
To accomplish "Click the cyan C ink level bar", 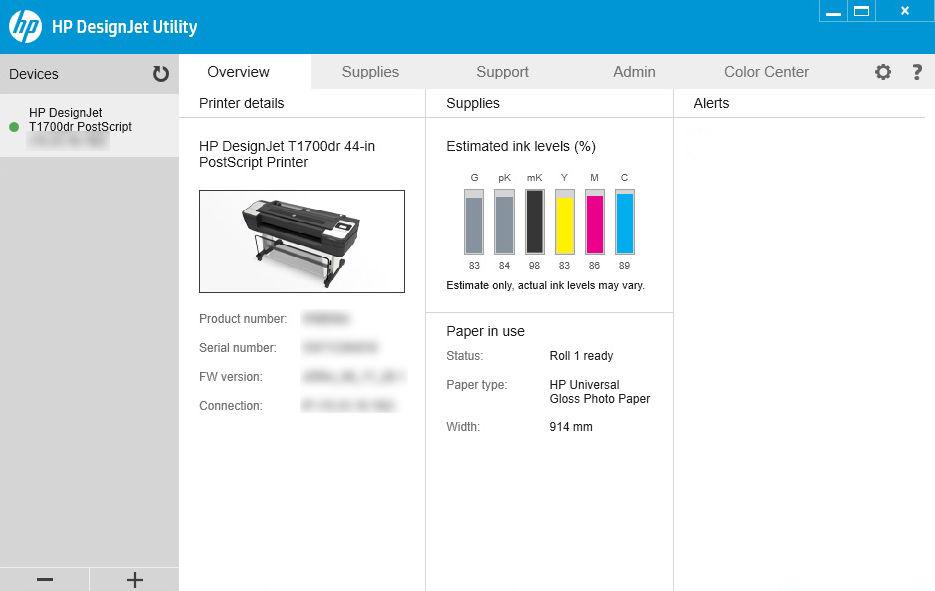I will coord(625,222).
